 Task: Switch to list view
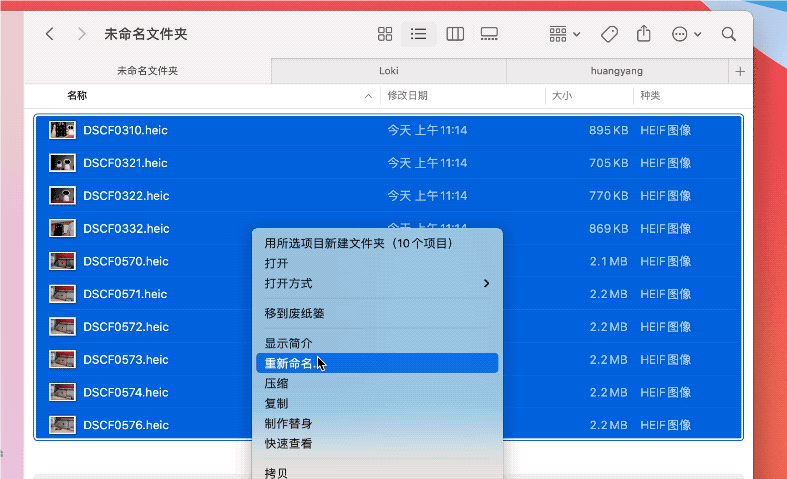click(418, 34)
